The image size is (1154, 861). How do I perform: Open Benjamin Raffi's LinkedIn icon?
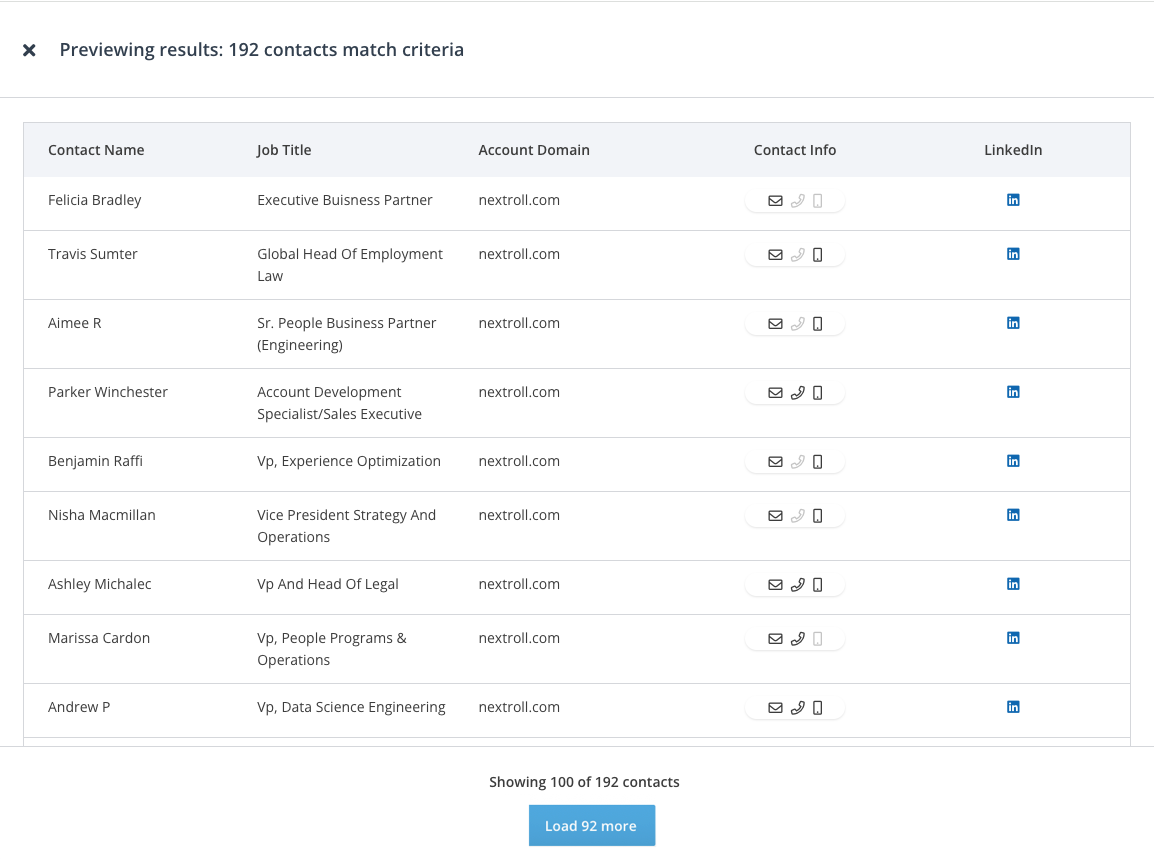point(1013,461)
